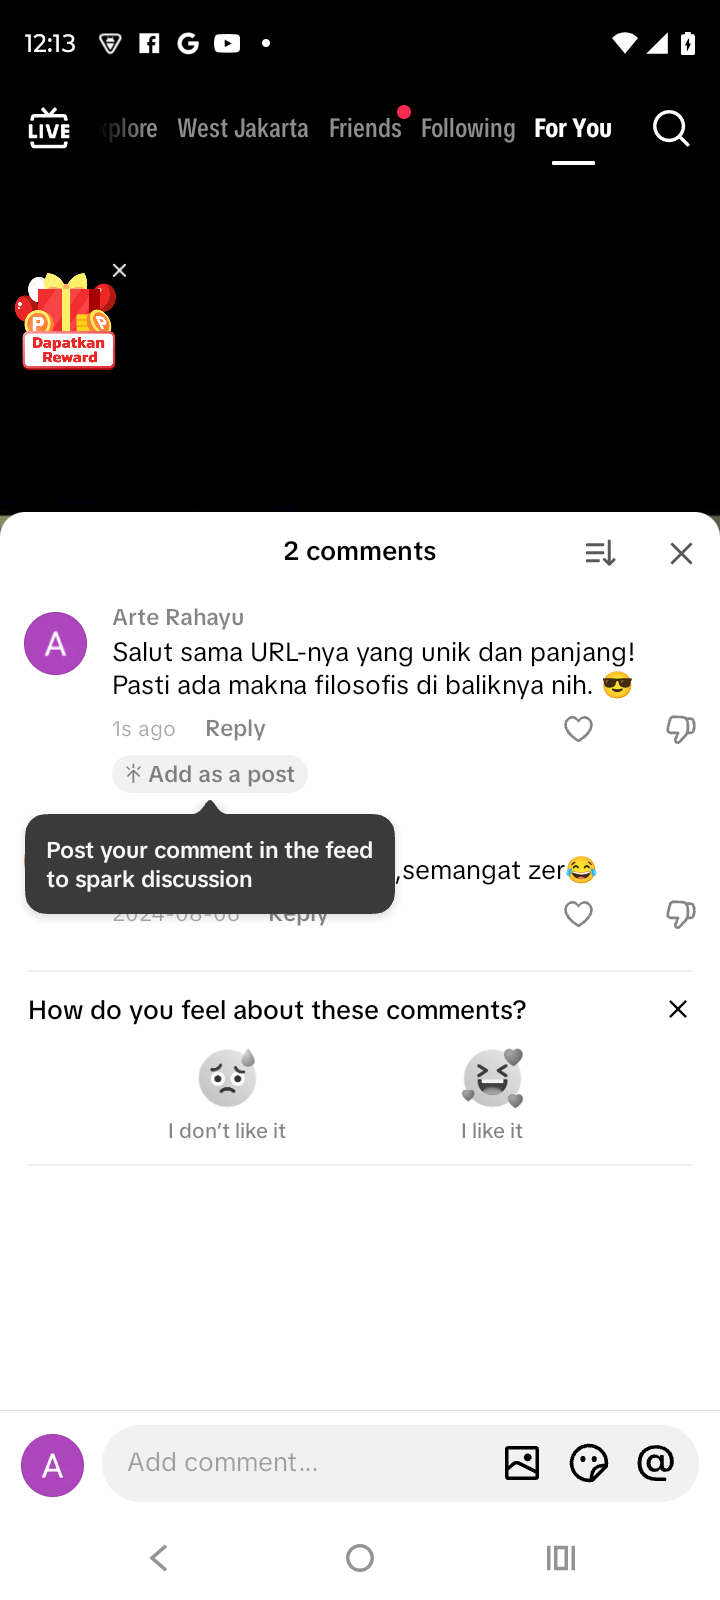The image size is (720, 1600).
Task: Switch to the Friends tab
Action: (365, 129)
